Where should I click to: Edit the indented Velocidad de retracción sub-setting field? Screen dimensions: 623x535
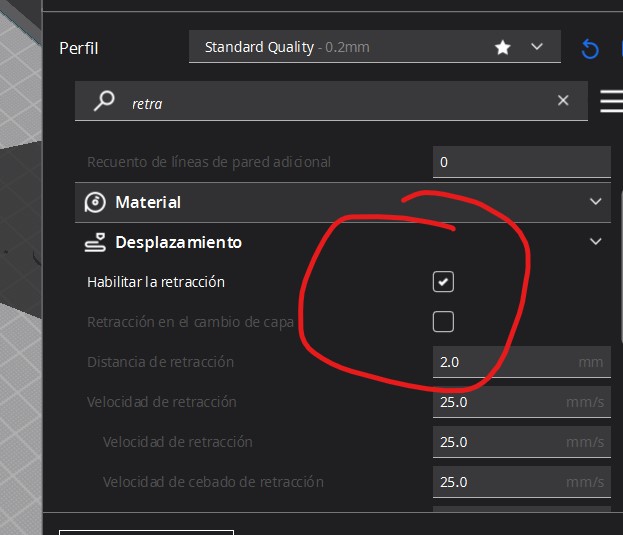pyautogui.click(x=522, y=442)
